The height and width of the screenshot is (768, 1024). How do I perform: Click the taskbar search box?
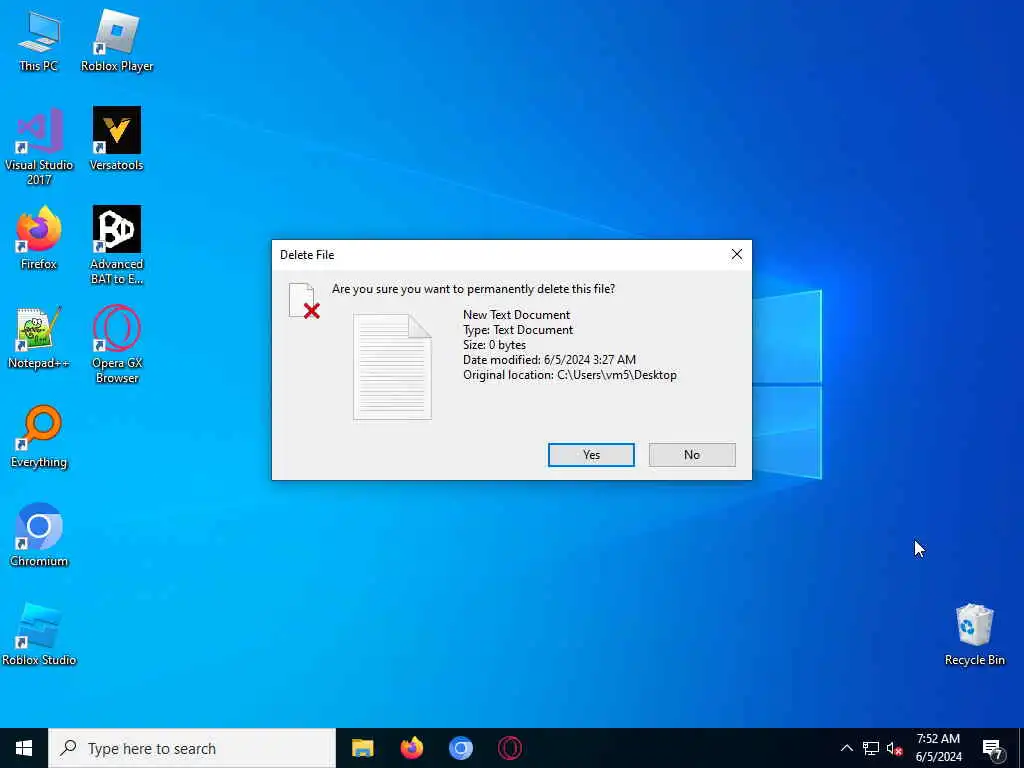pos(192,748)
